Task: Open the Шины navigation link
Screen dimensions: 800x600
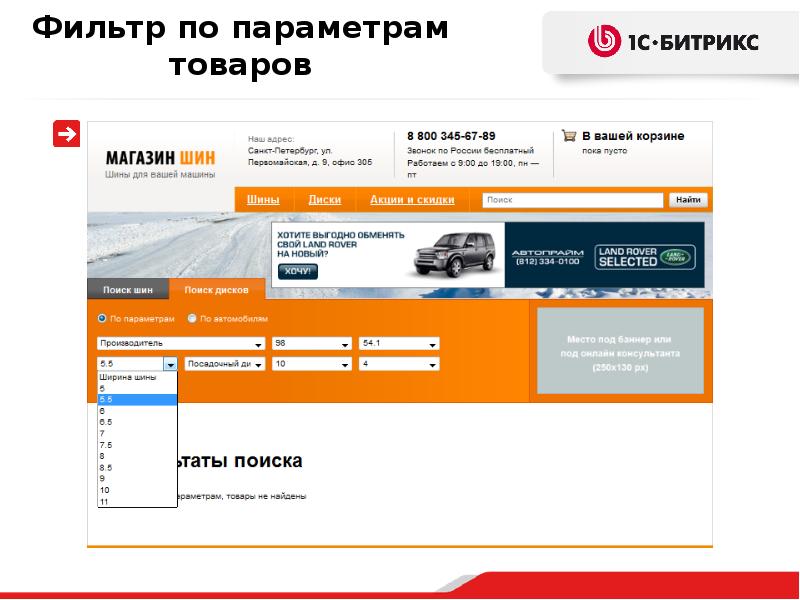Action: click(263, 199)
